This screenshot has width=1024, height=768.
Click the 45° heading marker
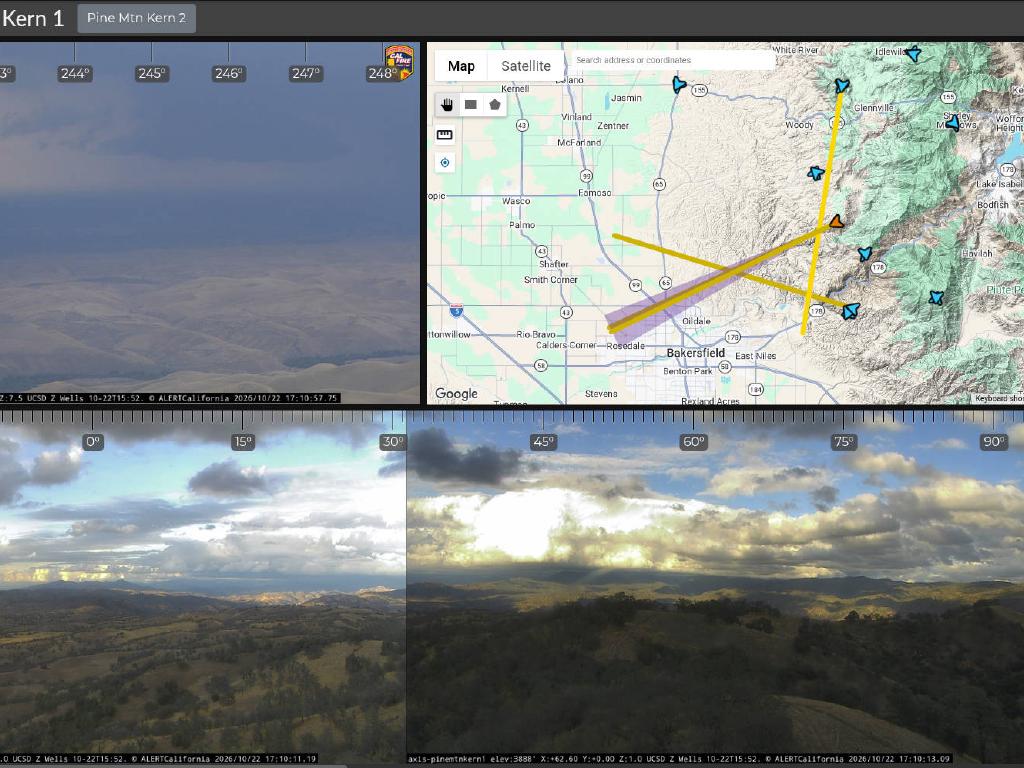click(x=543, y=442)
